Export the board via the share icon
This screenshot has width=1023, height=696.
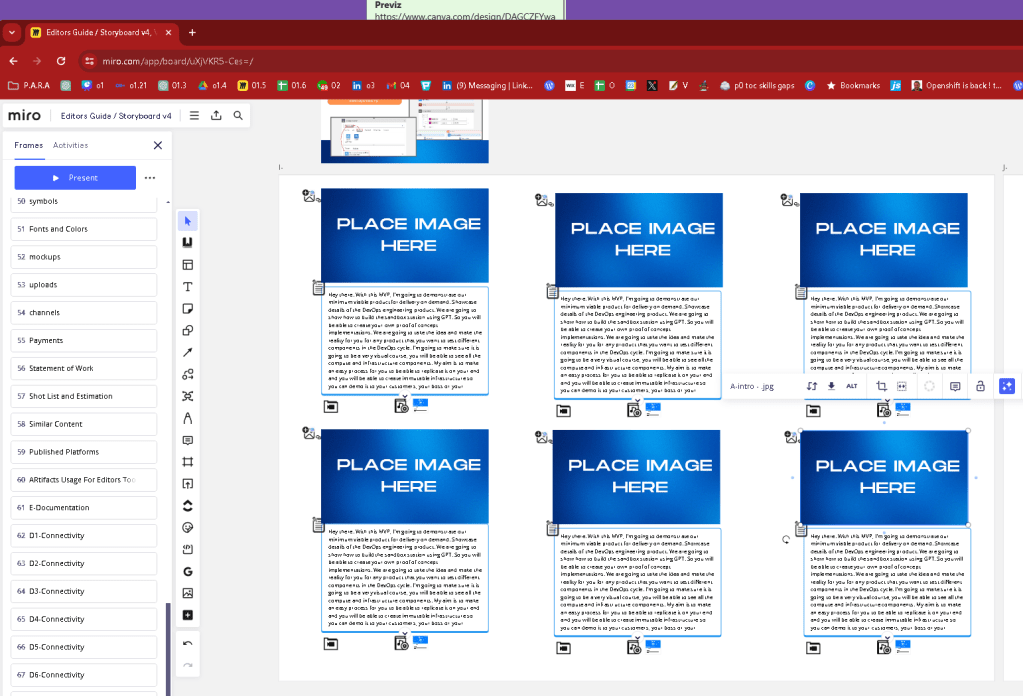[x=216, y=115]
